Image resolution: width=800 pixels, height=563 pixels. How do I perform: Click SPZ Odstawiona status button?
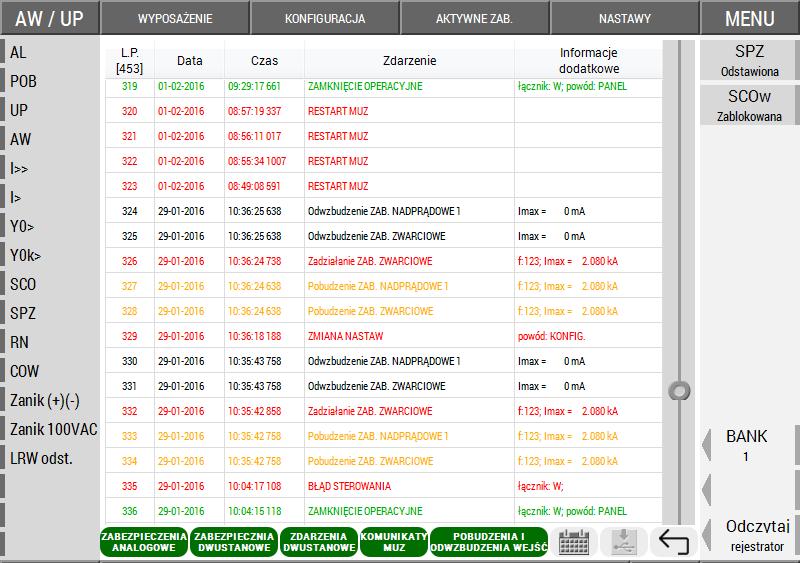pyautogui.click(x=749, y=60)
